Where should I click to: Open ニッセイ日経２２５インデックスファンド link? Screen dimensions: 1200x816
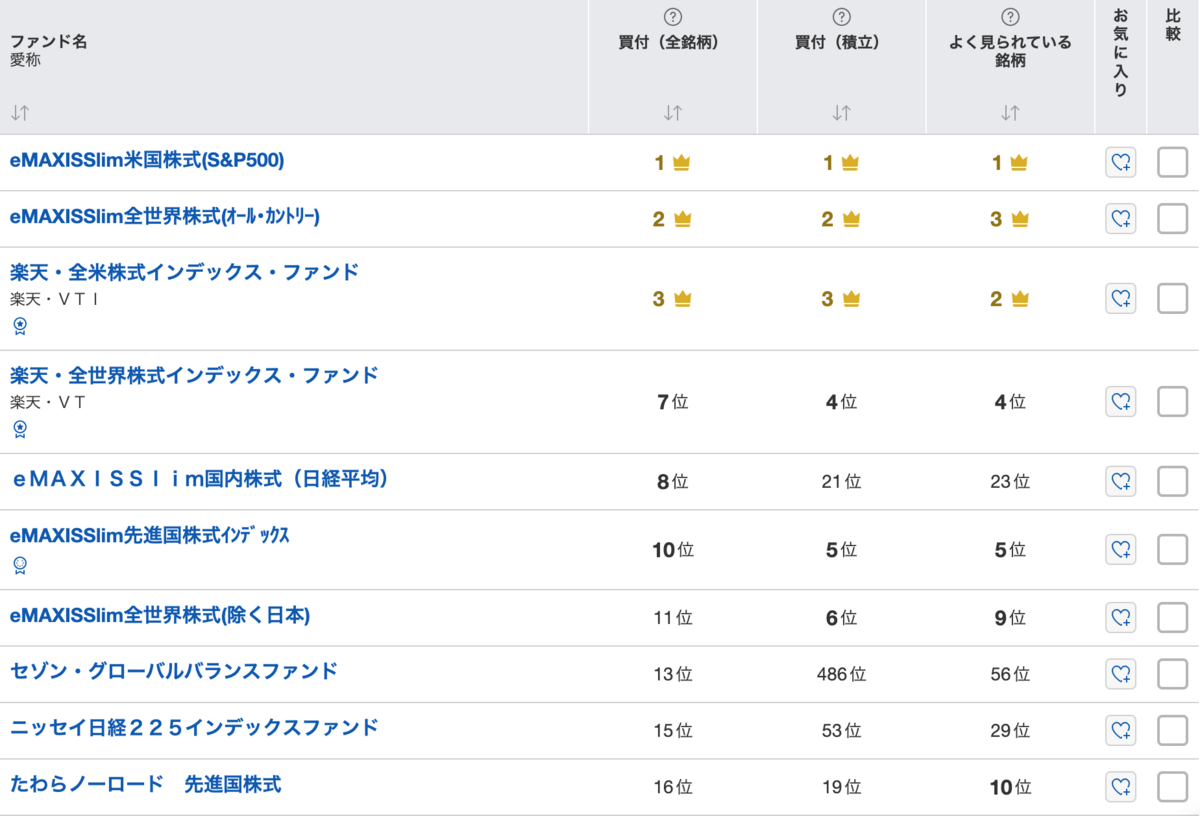pos(194,727)
